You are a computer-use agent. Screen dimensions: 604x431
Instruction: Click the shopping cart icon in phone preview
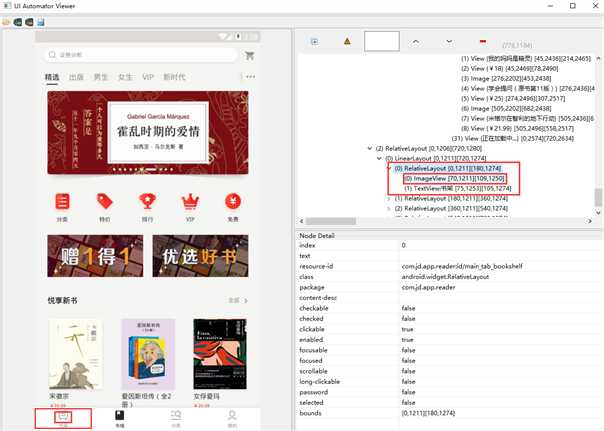pos(249,55)
